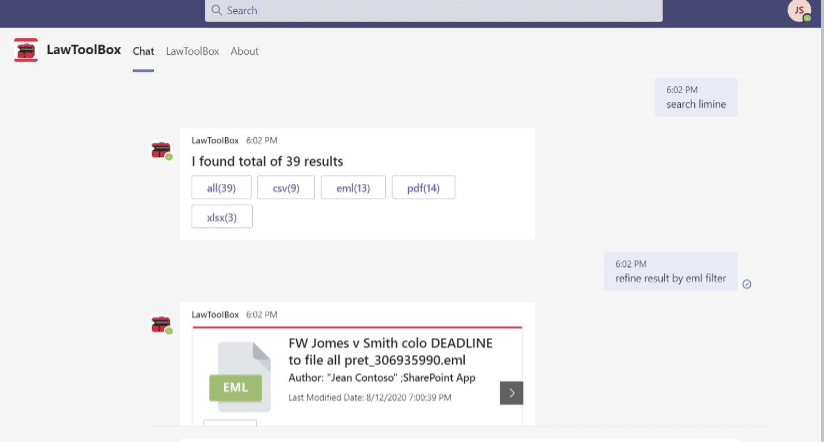Open the JS user profile avatar
The image size is (825, 443).
click(x=799, y=11)
